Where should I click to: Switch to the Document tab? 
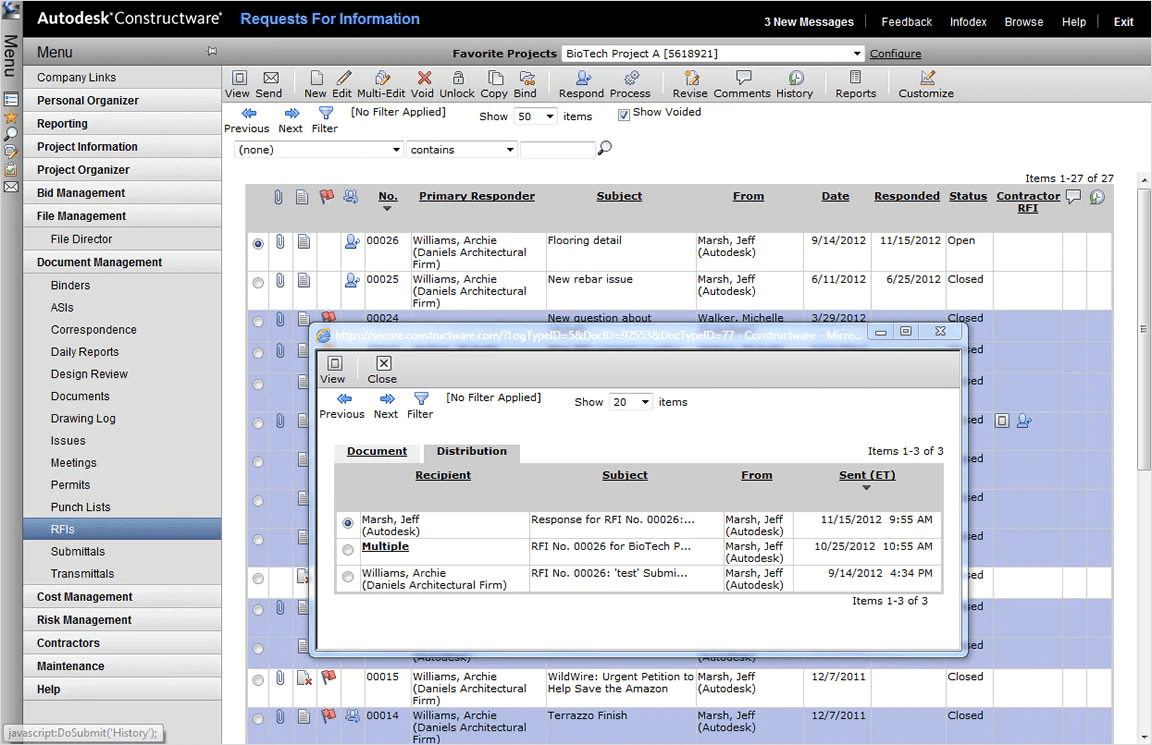pos(377,451)
